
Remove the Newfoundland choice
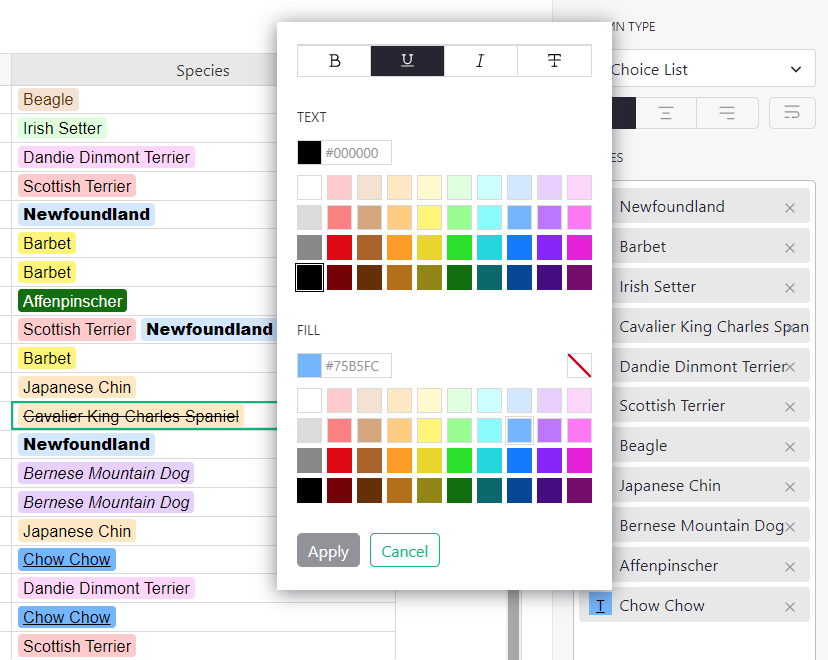click(x=789, y=206)
